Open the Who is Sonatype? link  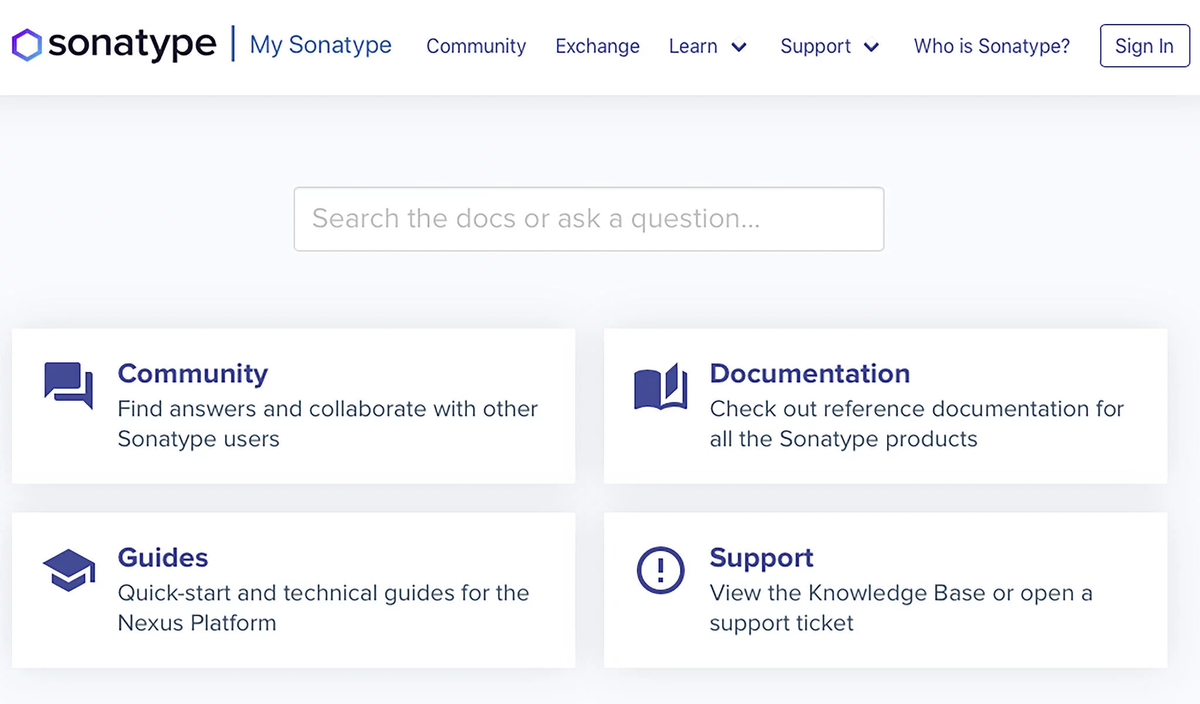tap(991, 46)
